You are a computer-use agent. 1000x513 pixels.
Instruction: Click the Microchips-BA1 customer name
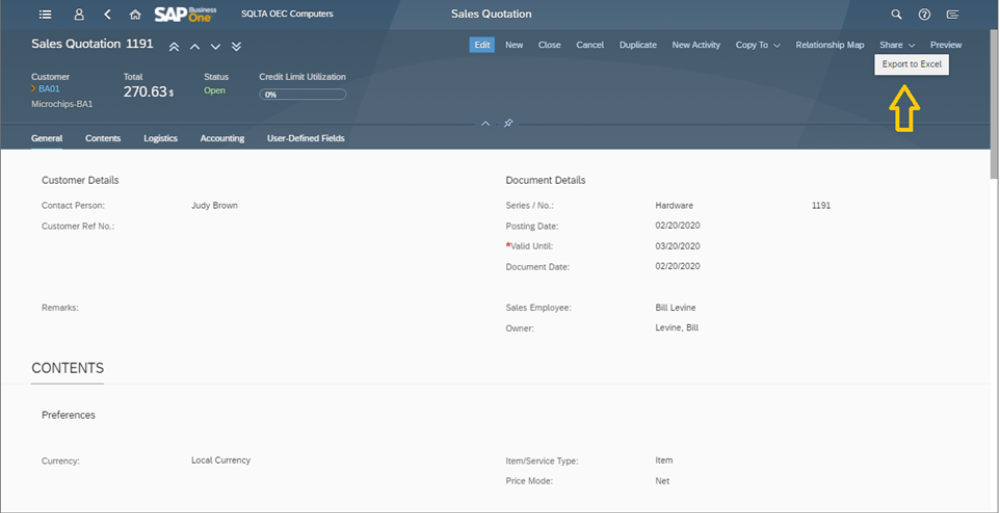(x=62, y=103)
